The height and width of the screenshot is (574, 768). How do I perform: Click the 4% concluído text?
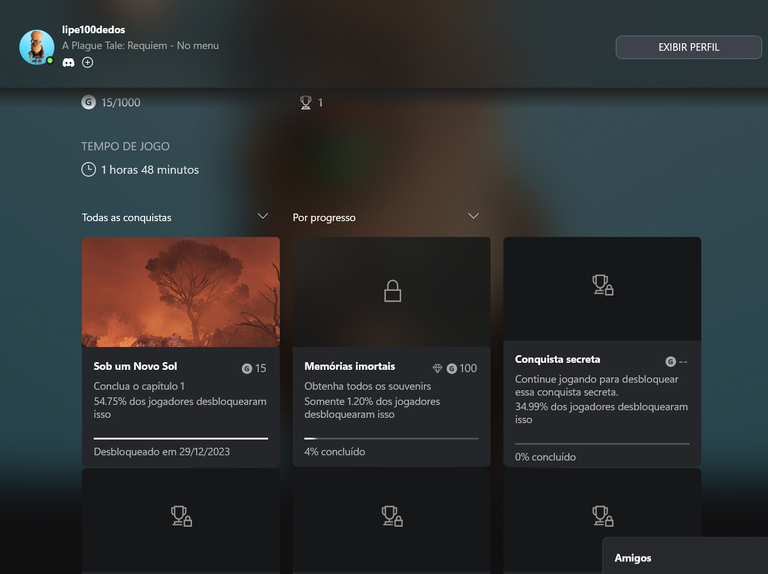point(335,452)
